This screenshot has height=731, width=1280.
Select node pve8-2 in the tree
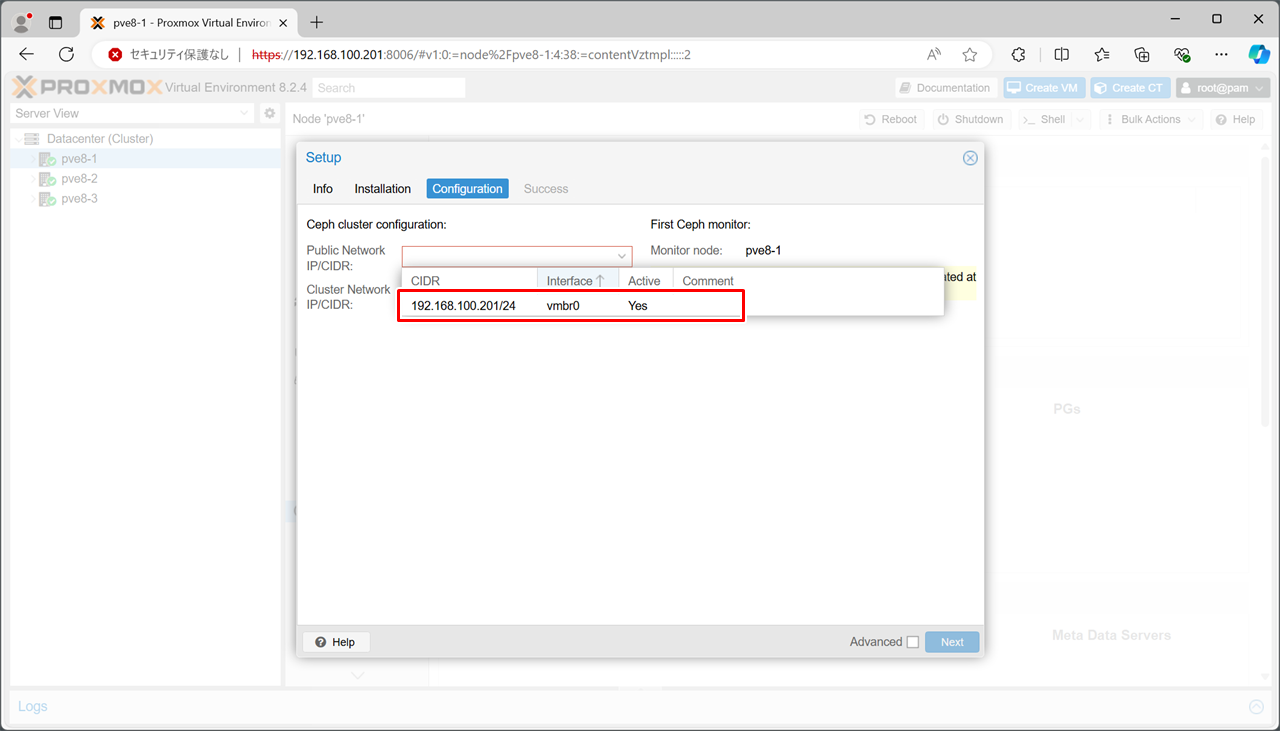coord(79,179)
